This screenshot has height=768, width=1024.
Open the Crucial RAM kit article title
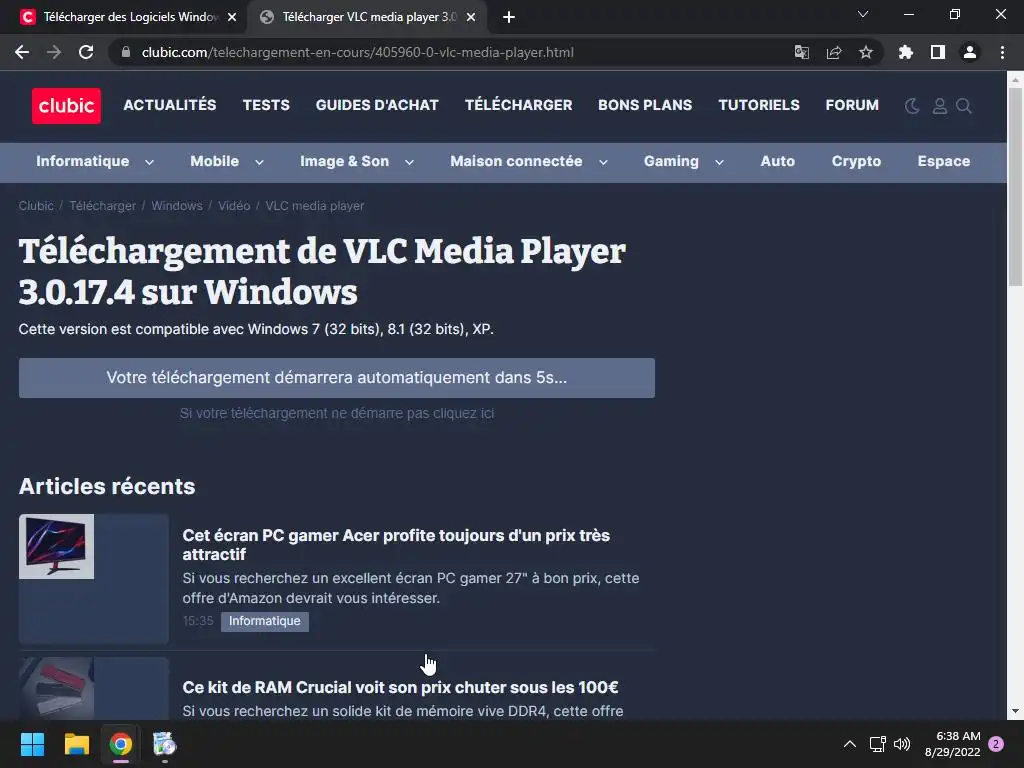400,687
